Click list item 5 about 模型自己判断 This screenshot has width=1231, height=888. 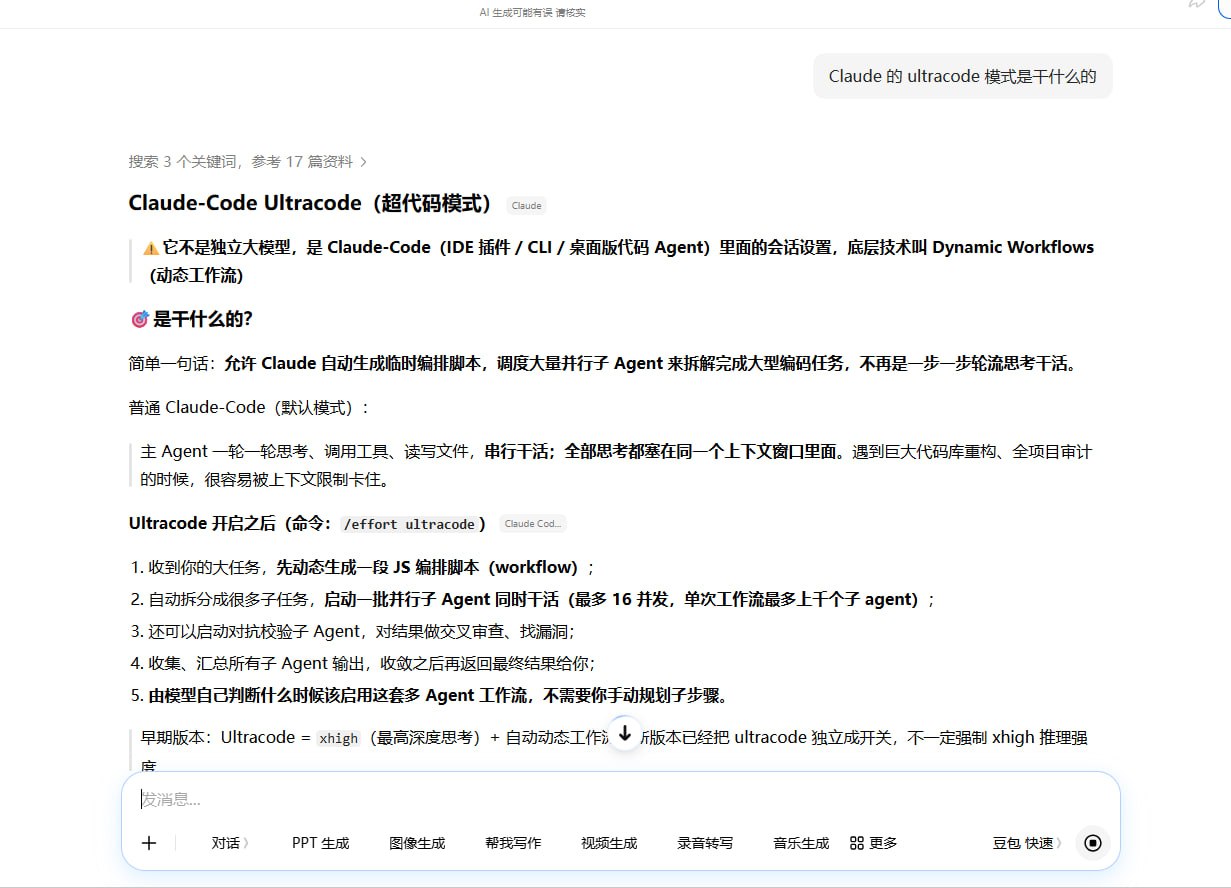click(432, 695)
